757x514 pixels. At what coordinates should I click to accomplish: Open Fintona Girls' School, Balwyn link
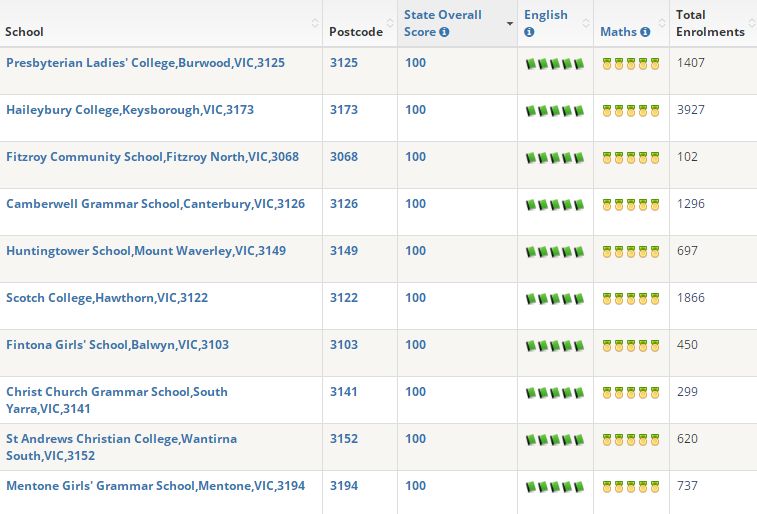[117, 345]
